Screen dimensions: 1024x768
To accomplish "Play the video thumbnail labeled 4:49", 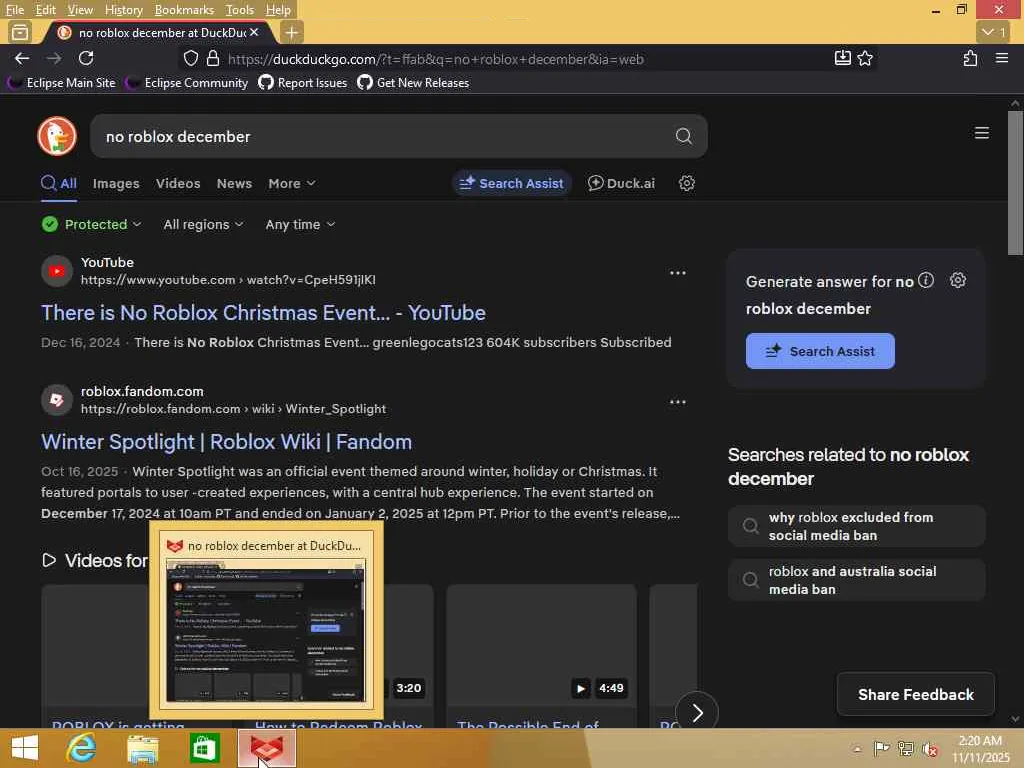I will click(x=541, y=645).
